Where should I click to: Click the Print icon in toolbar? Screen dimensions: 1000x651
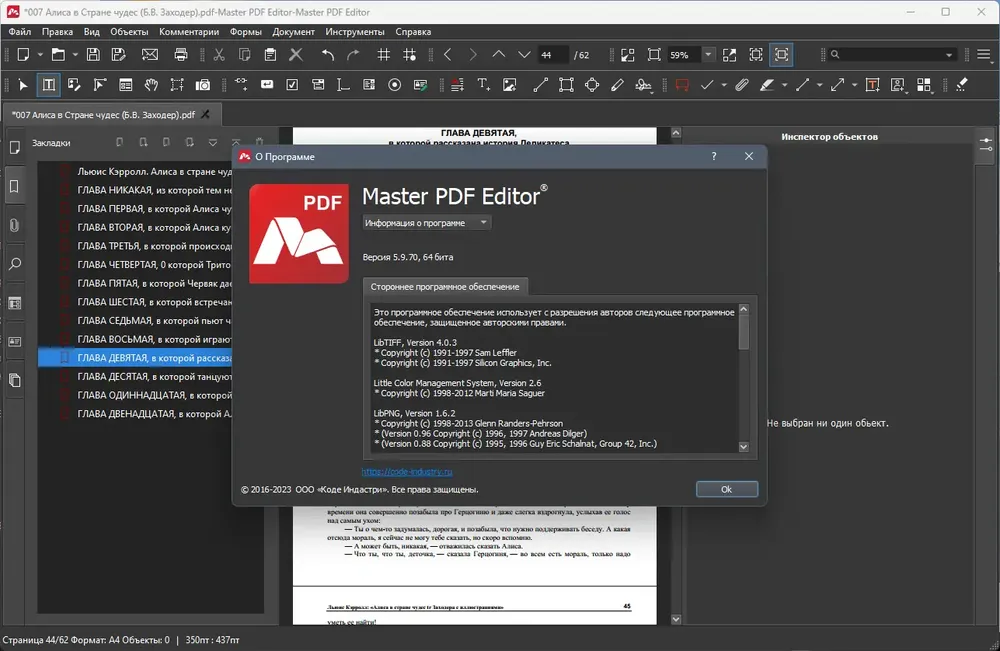[181, 55]
